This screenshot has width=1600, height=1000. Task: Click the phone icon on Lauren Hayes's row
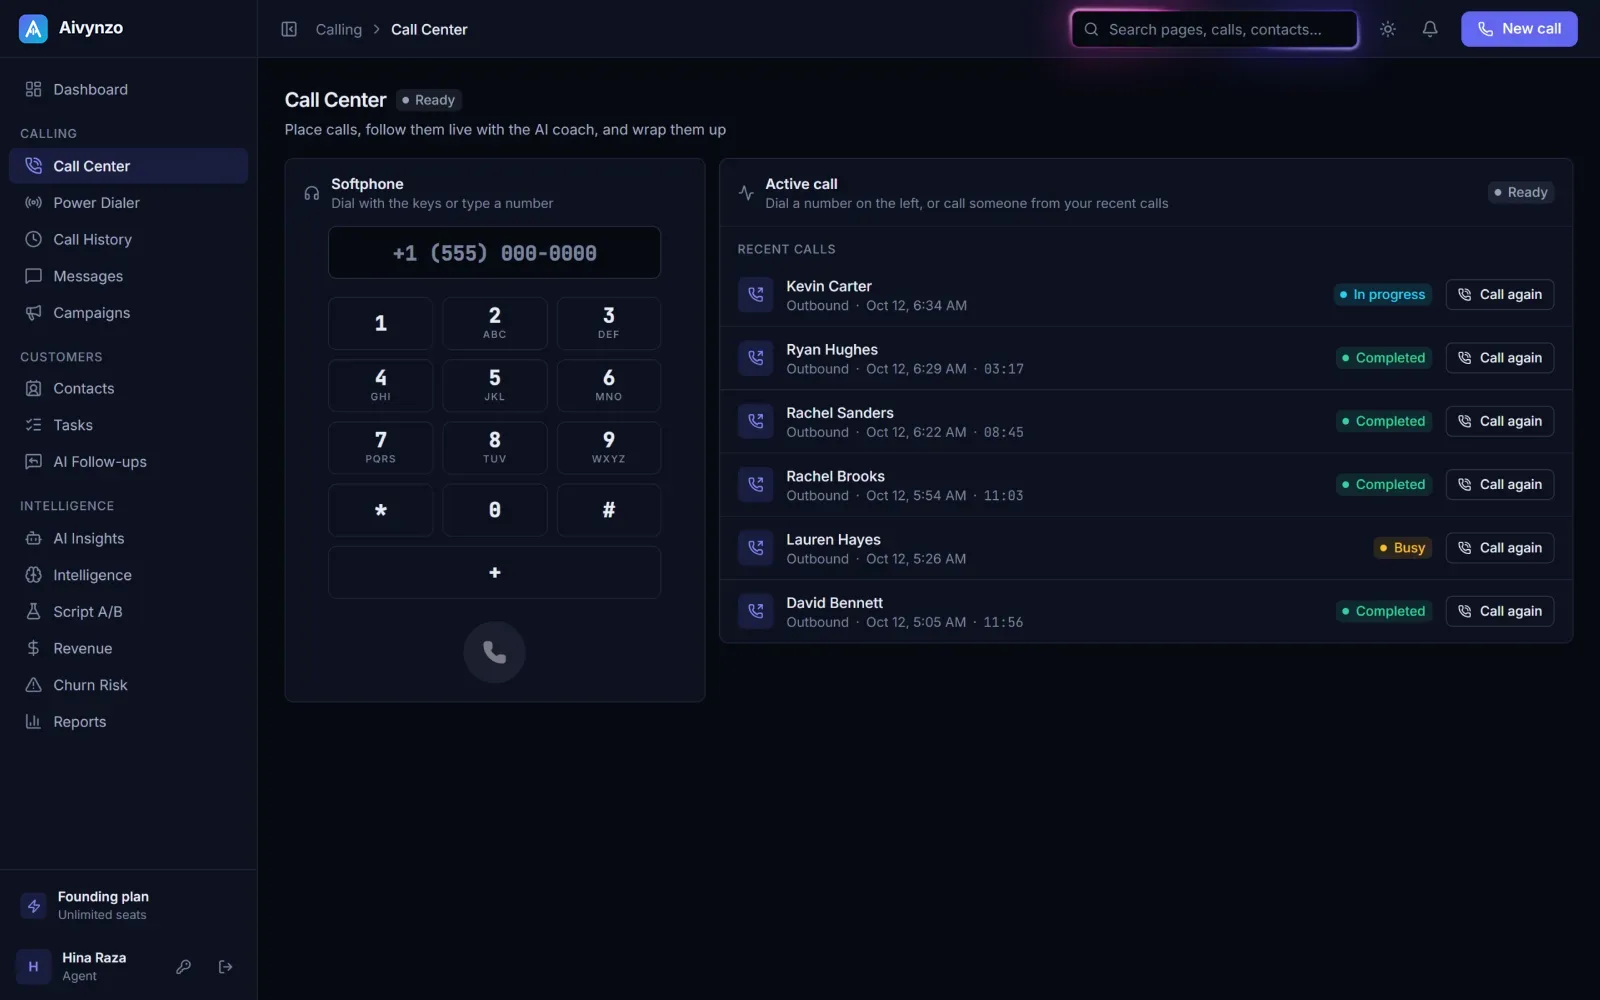(755, 548)
